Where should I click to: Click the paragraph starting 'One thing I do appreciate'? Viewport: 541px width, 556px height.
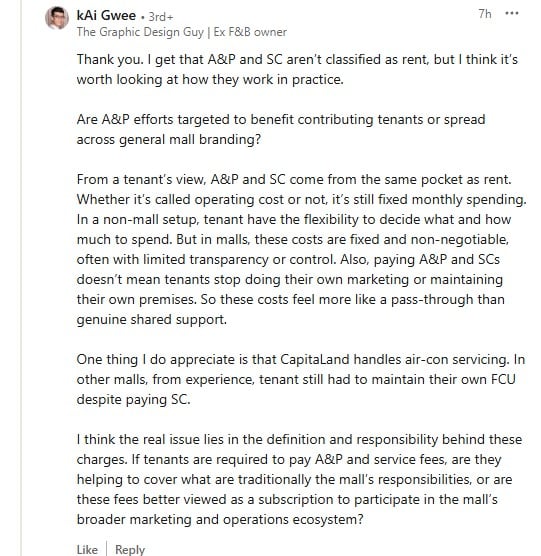(x=301, y=379)
